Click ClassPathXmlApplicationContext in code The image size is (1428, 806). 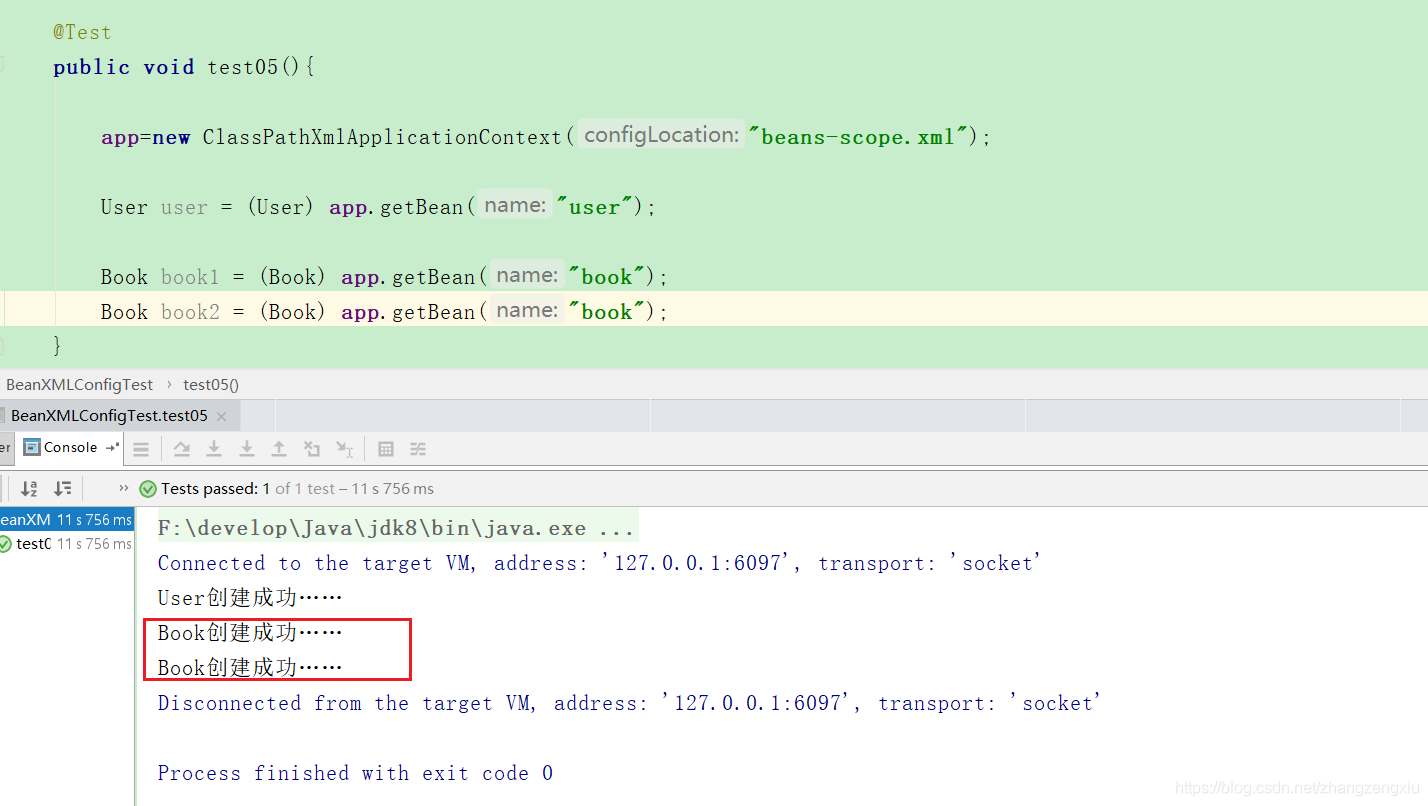[382, 137]
